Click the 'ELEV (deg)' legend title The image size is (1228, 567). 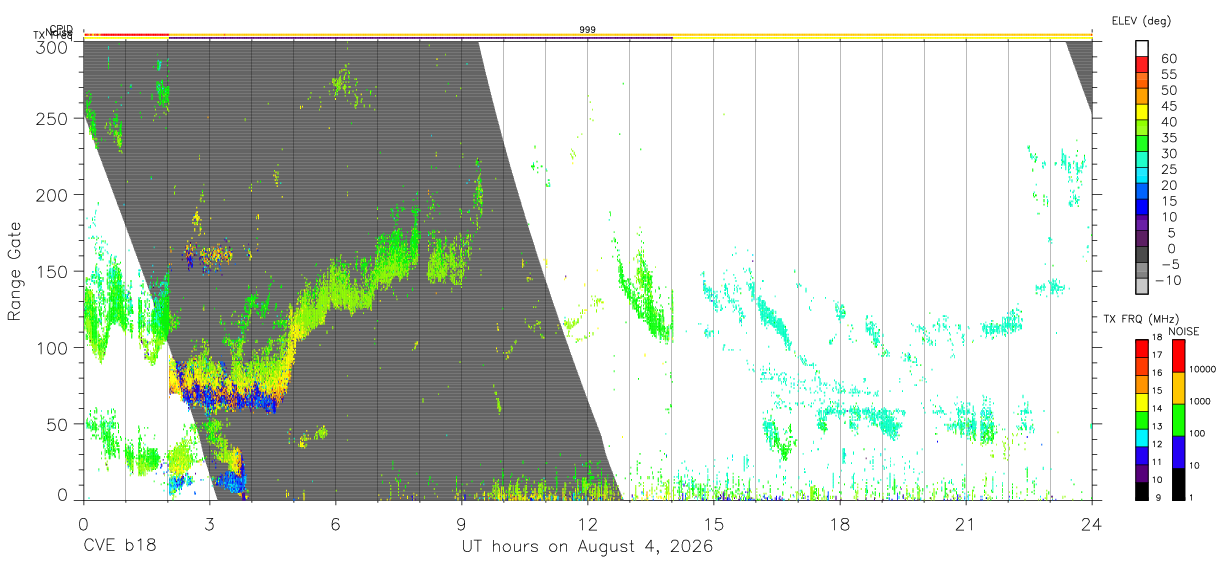1141,20
